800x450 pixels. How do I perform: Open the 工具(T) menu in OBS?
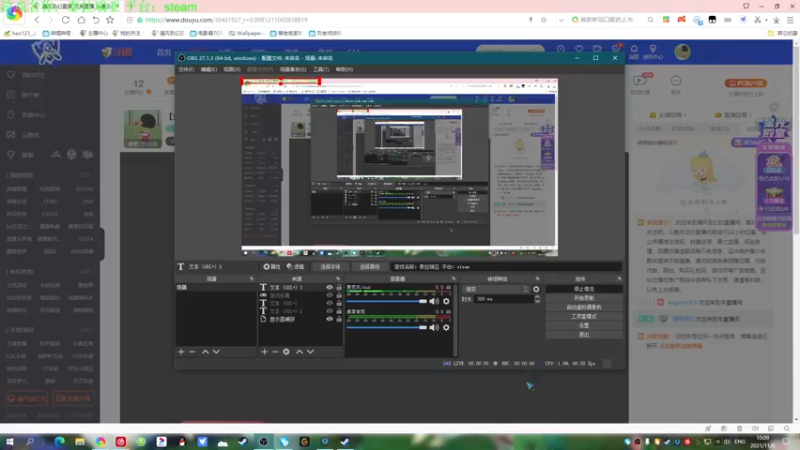pyautogui.click(x=321, y=69)
